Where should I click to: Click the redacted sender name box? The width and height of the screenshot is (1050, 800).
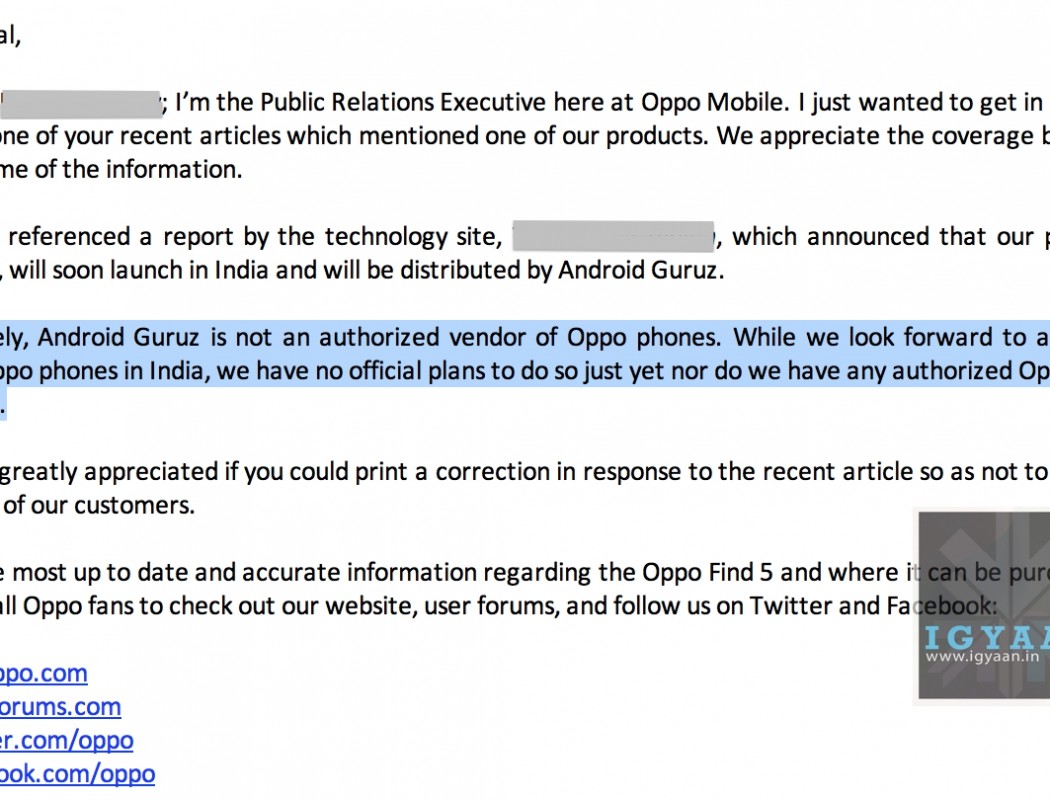pos(81,103)
